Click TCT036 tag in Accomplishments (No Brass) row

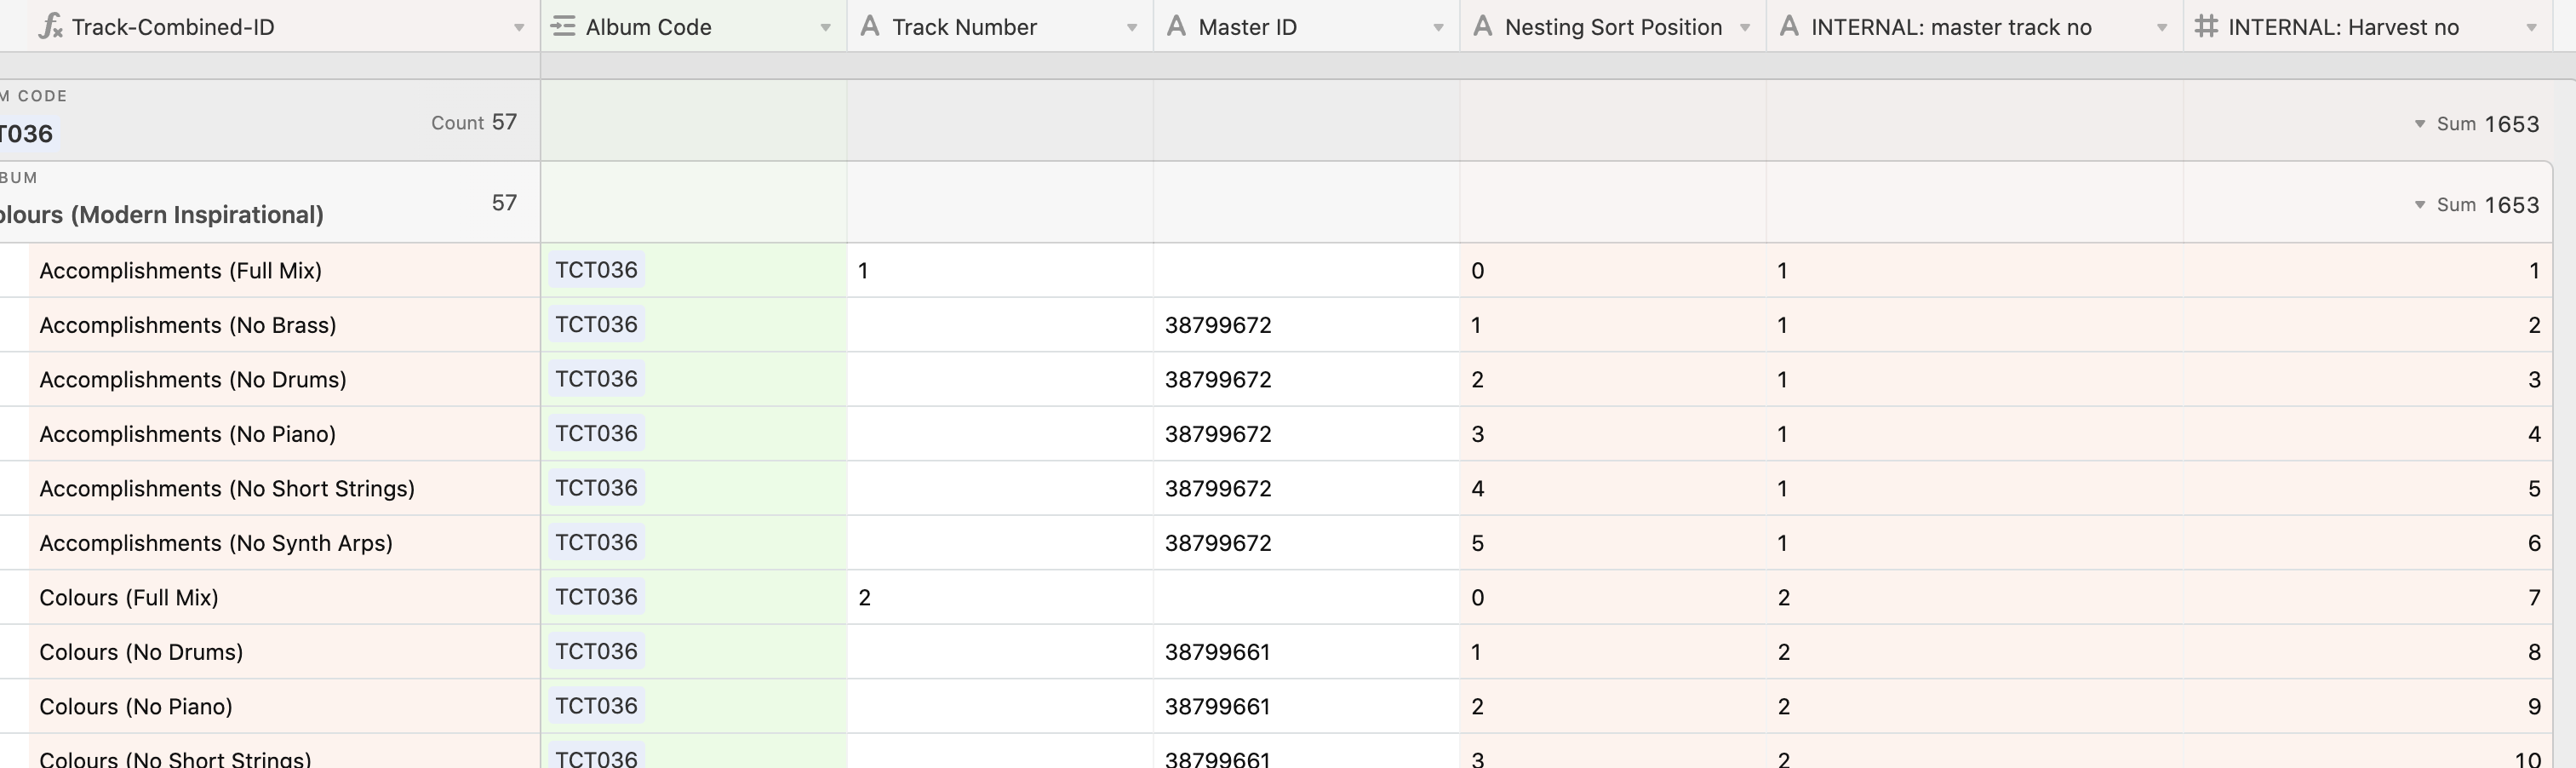(596, 325)
